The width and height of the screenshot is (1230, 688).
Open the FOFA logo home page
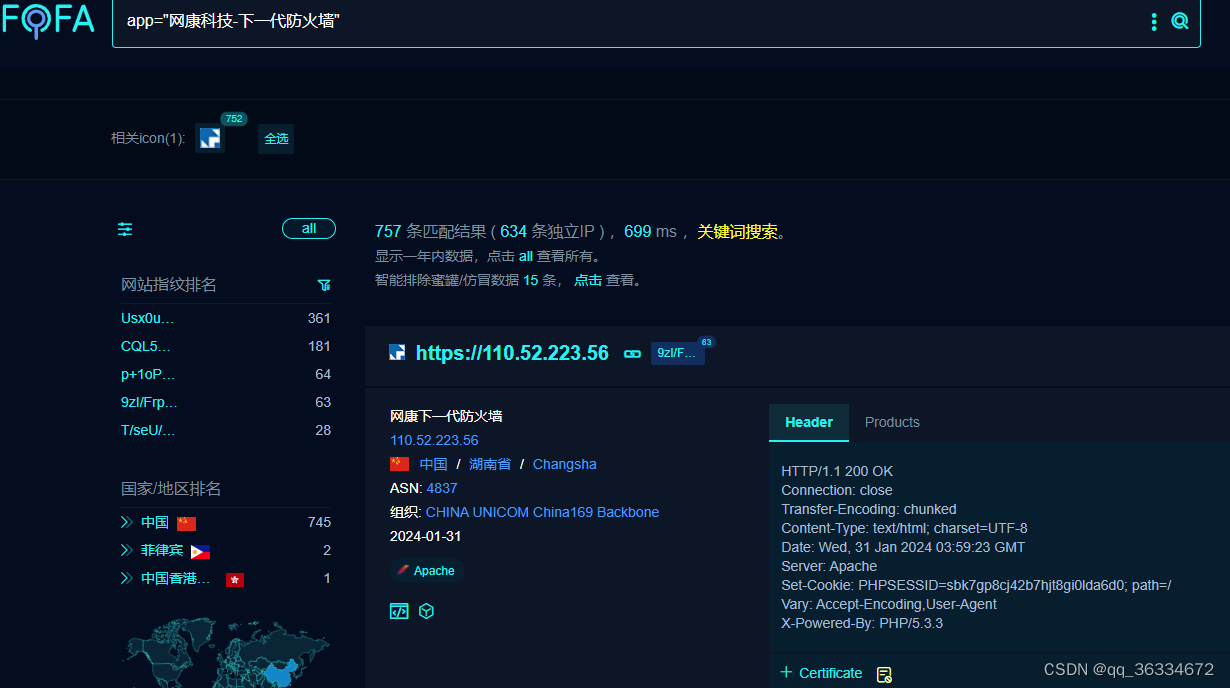(48, 20)
